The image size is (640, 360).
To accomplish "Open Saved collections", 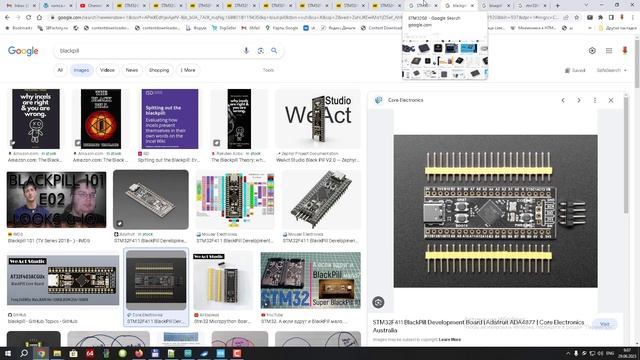I will click(575, 70).
